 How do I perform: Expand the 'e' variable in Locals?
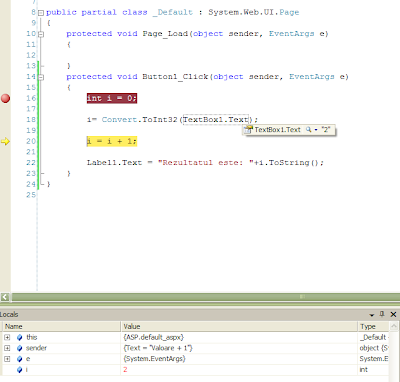point(7,359)
